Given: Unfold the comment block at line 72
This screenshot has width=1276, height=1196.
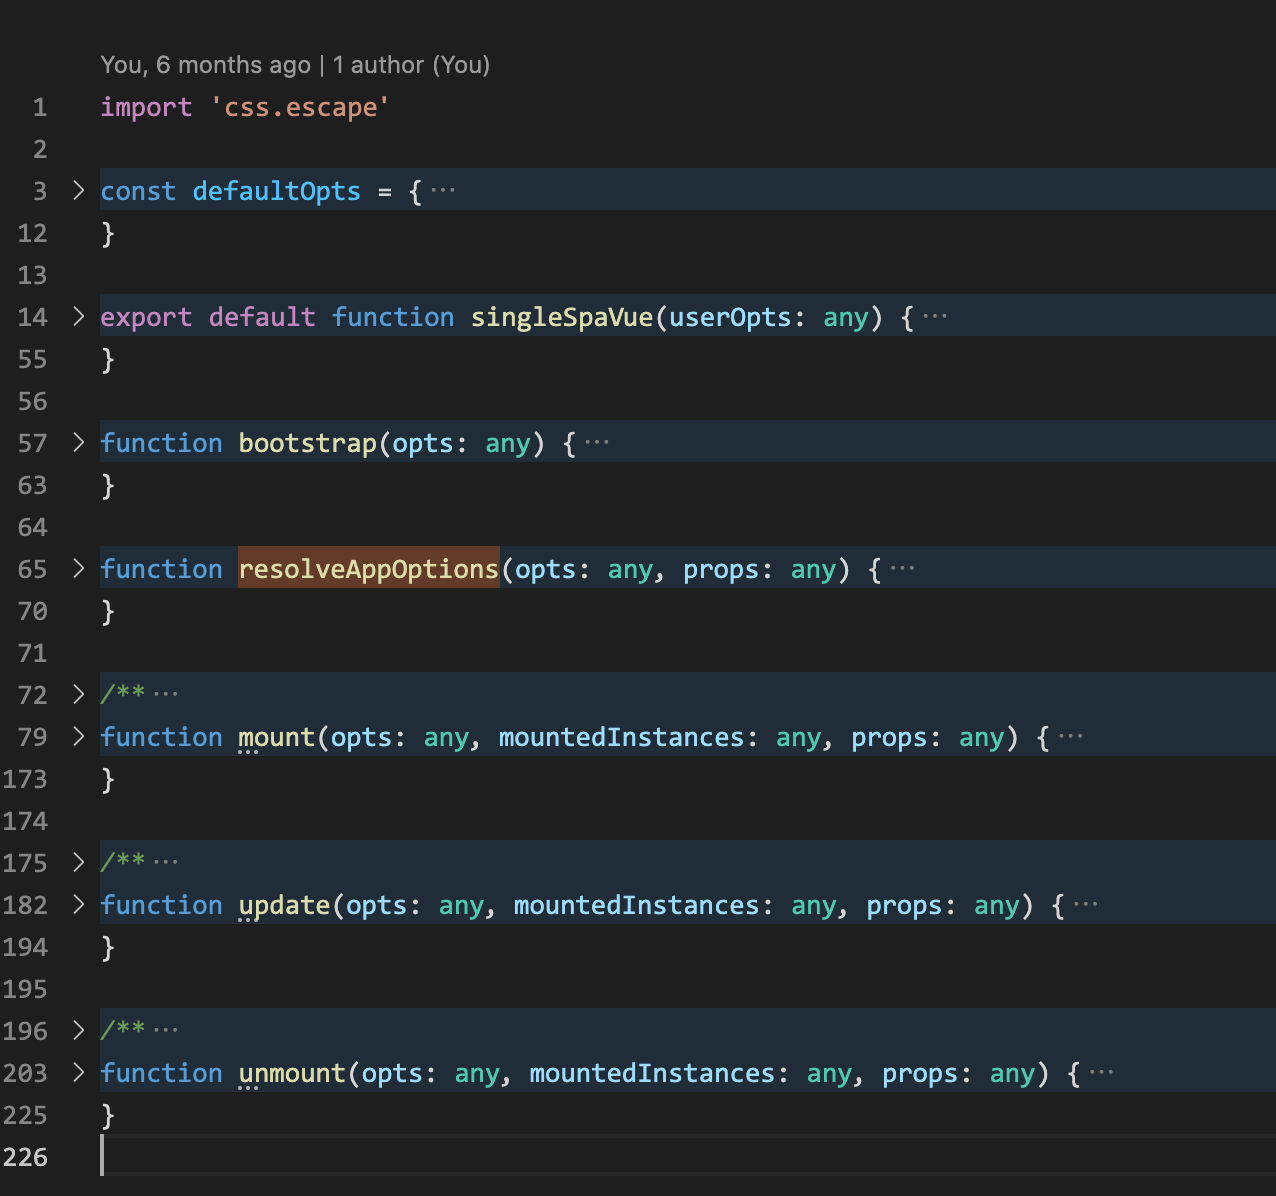Looking at the screenshot, I should pyautogui.click(x=79, y=694).
